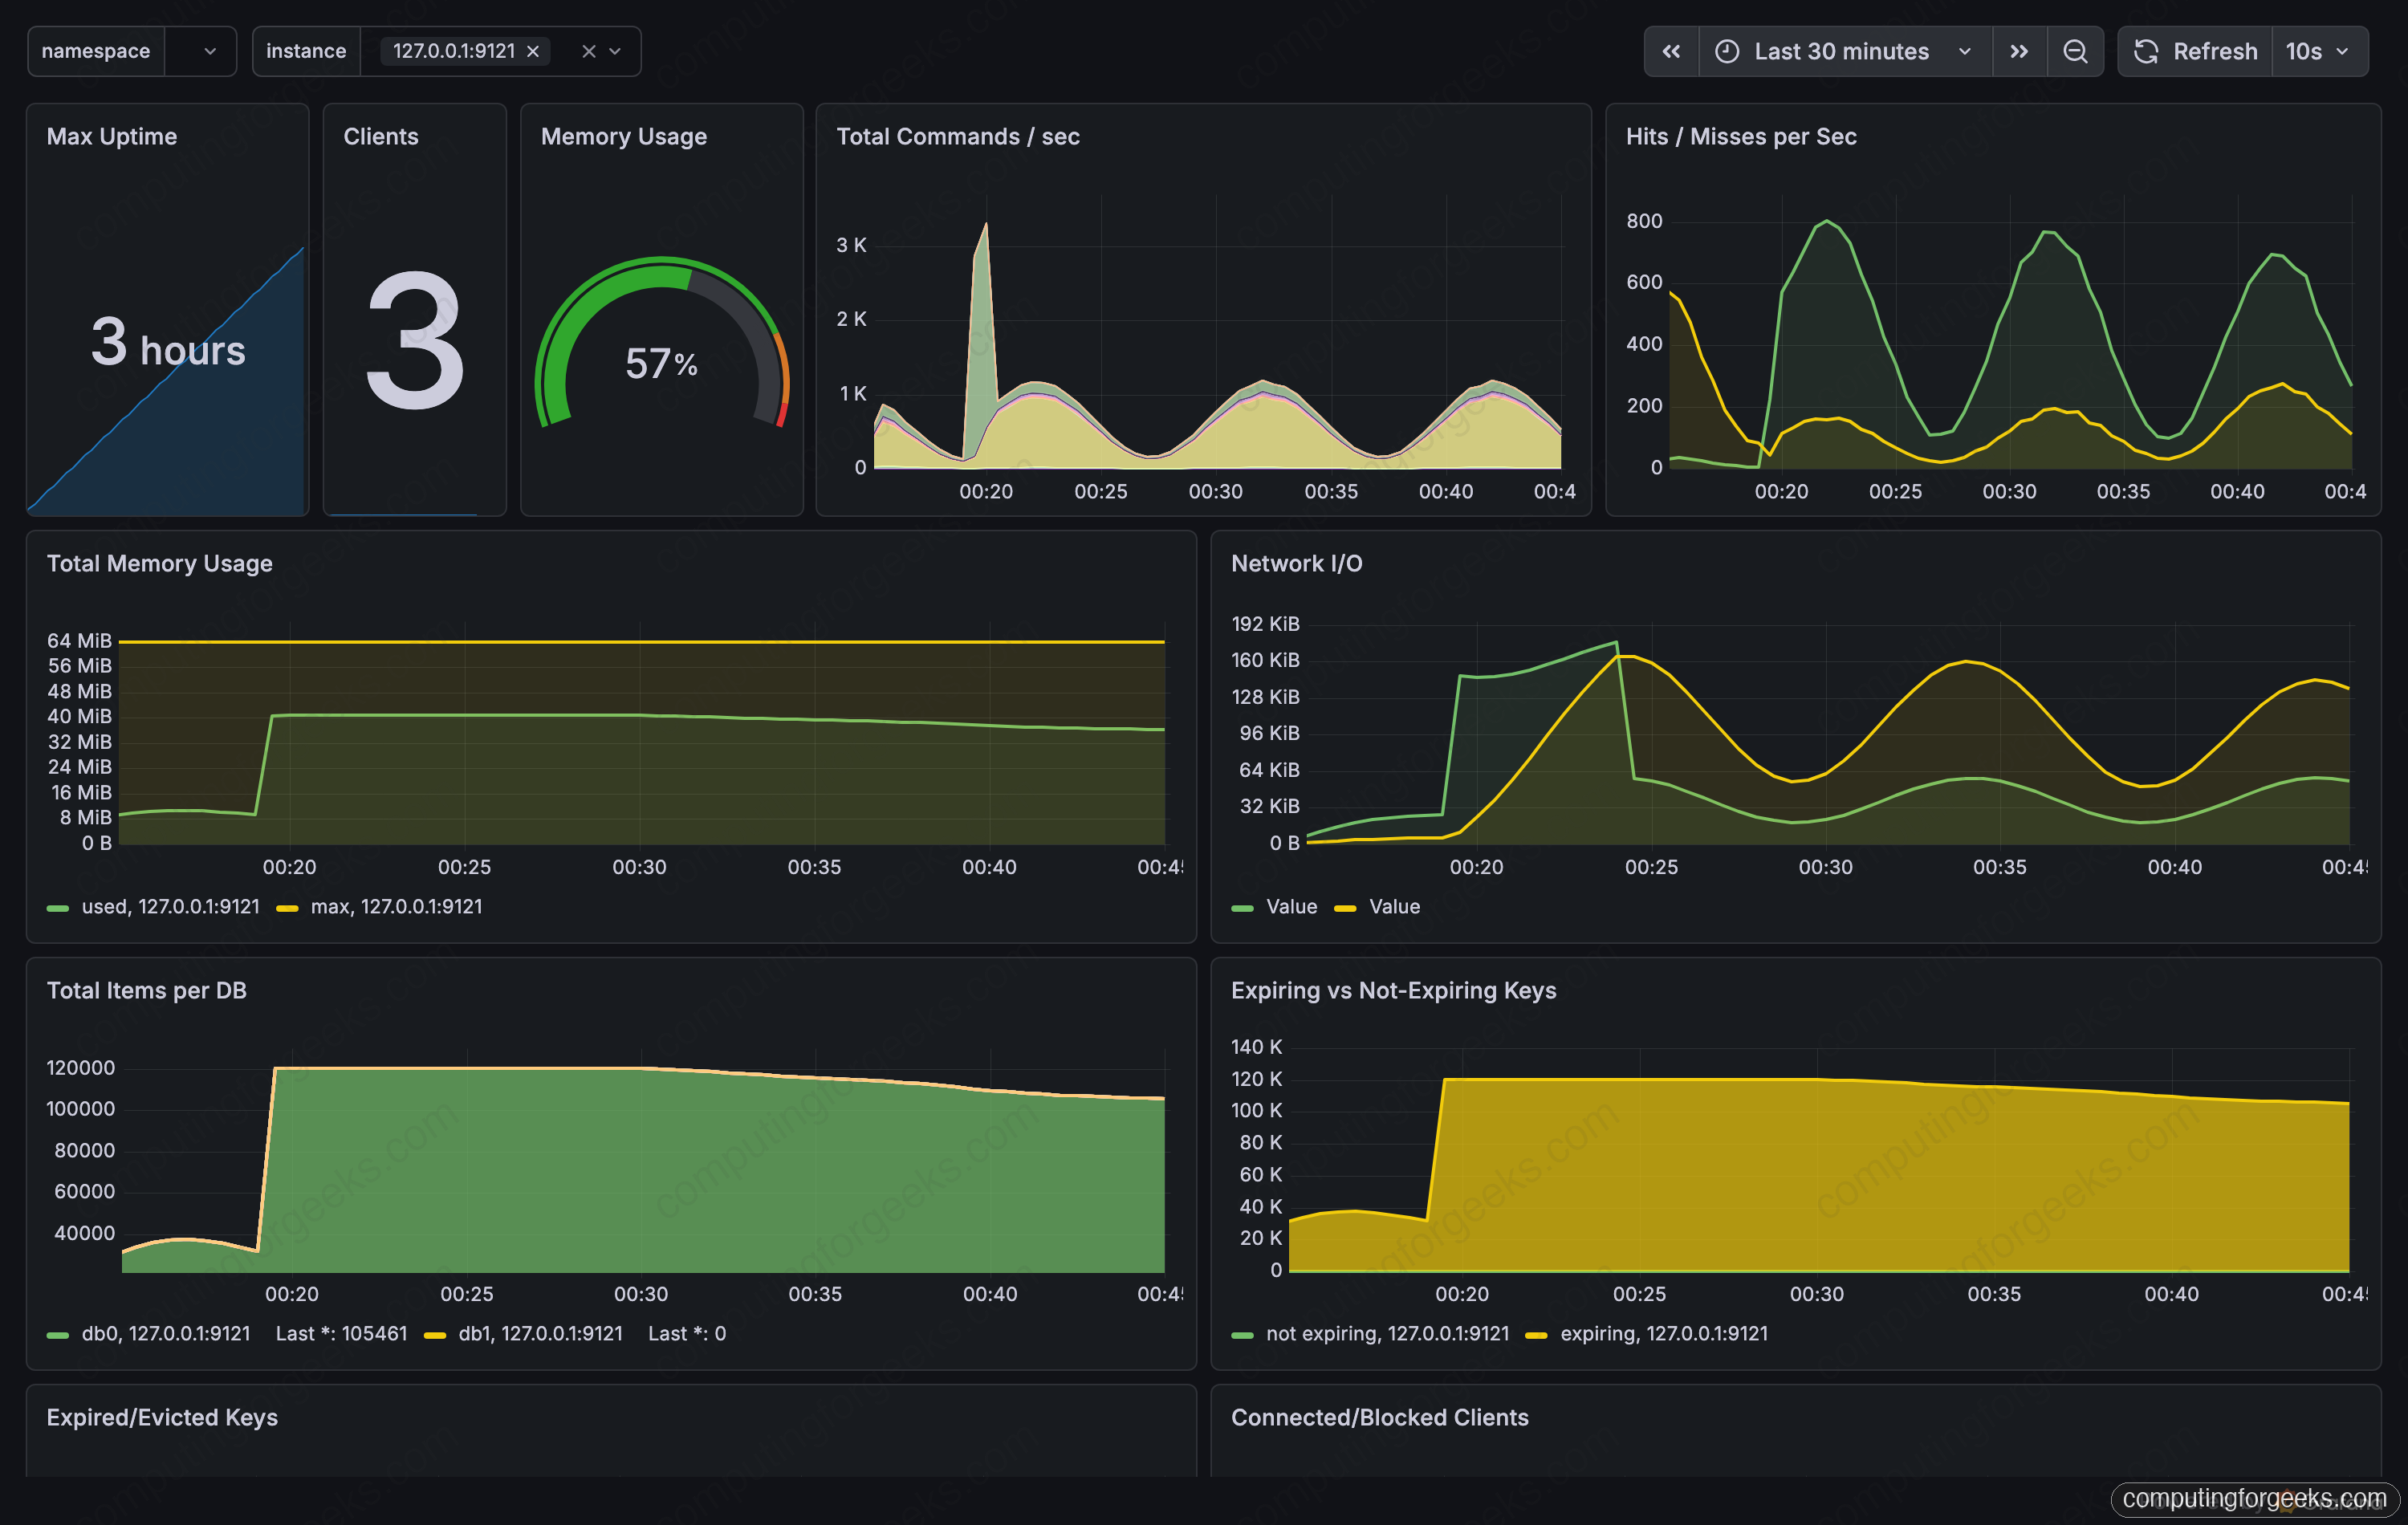Click the namespace variable label
This screenshot has height=1525, width=2408.
[96, 51]
